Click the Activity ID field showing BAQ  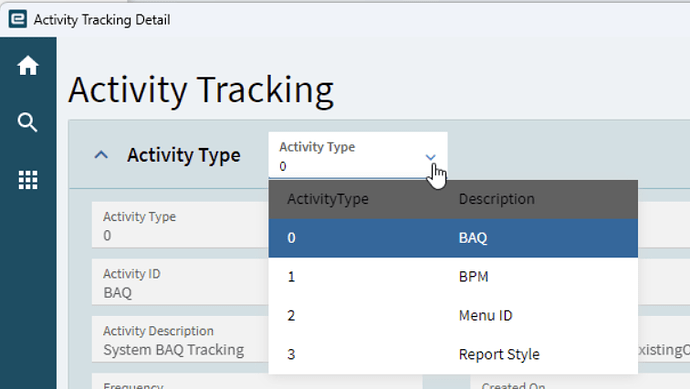coord(180,282)
